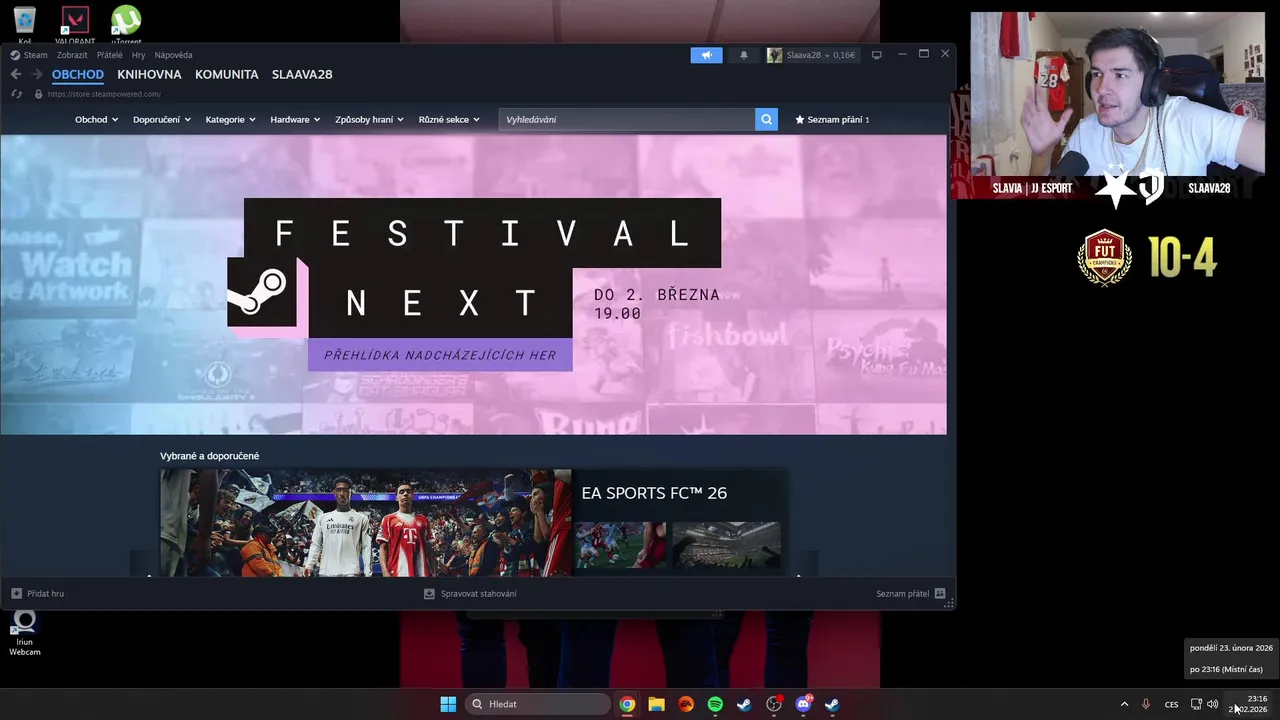Open the volume icon in system tray
The width and height of the screenshot is (1280, 720).
[x=1213, y=704]
